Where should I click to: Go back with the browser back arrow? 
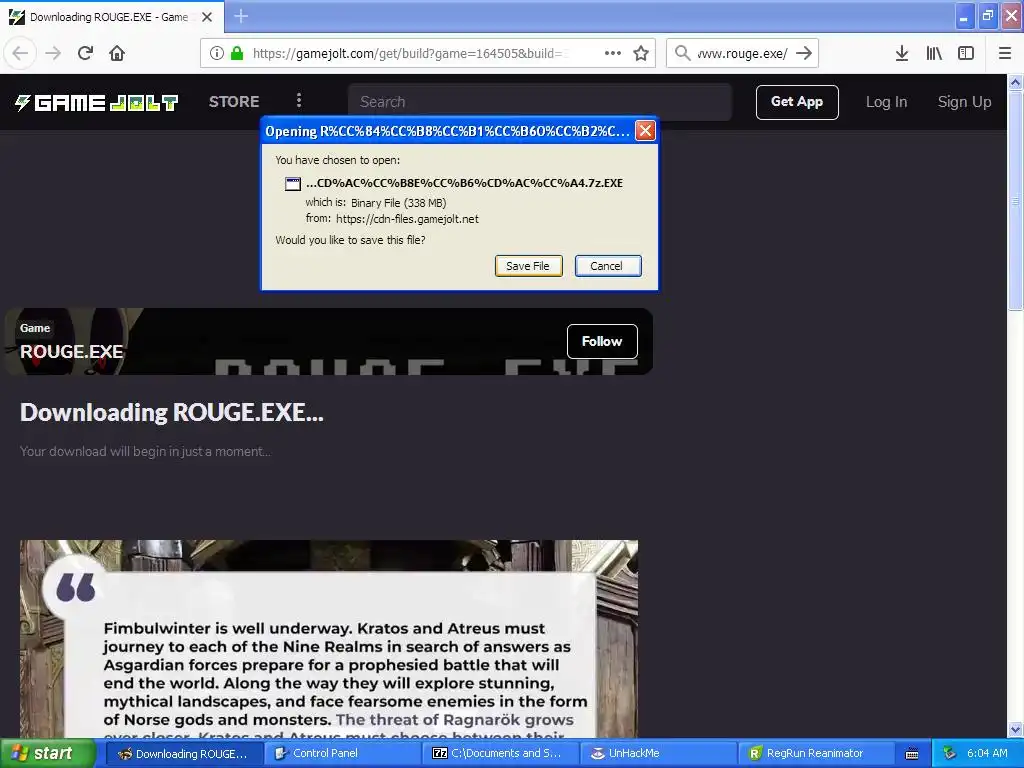(20, 53)
